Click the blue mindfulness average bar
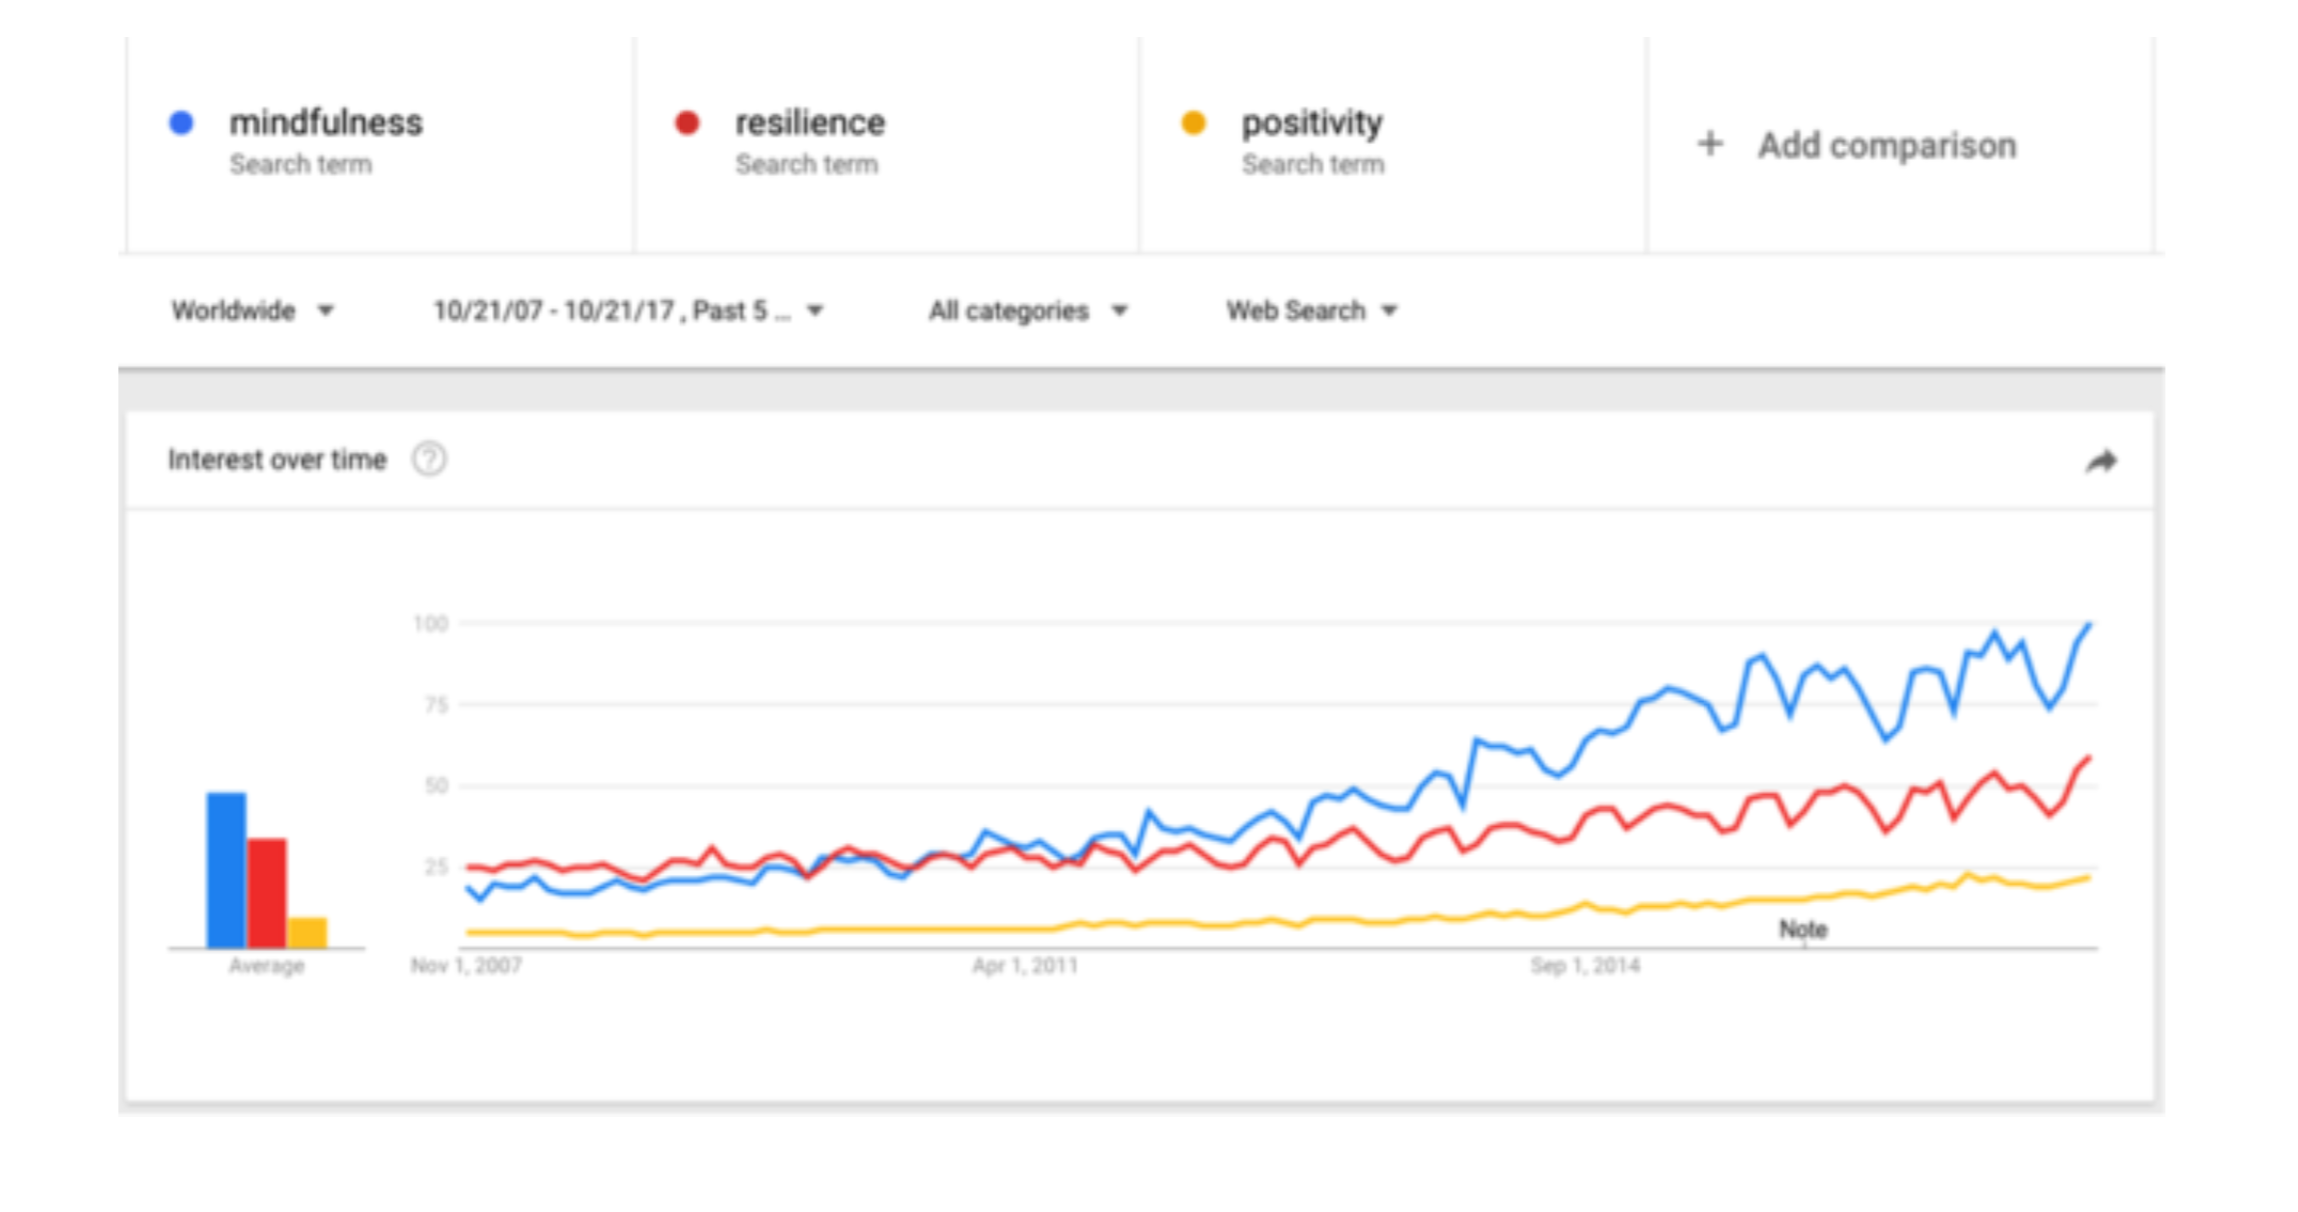2298x1212 pixels. pyautogui.click(x=226, y=870)
